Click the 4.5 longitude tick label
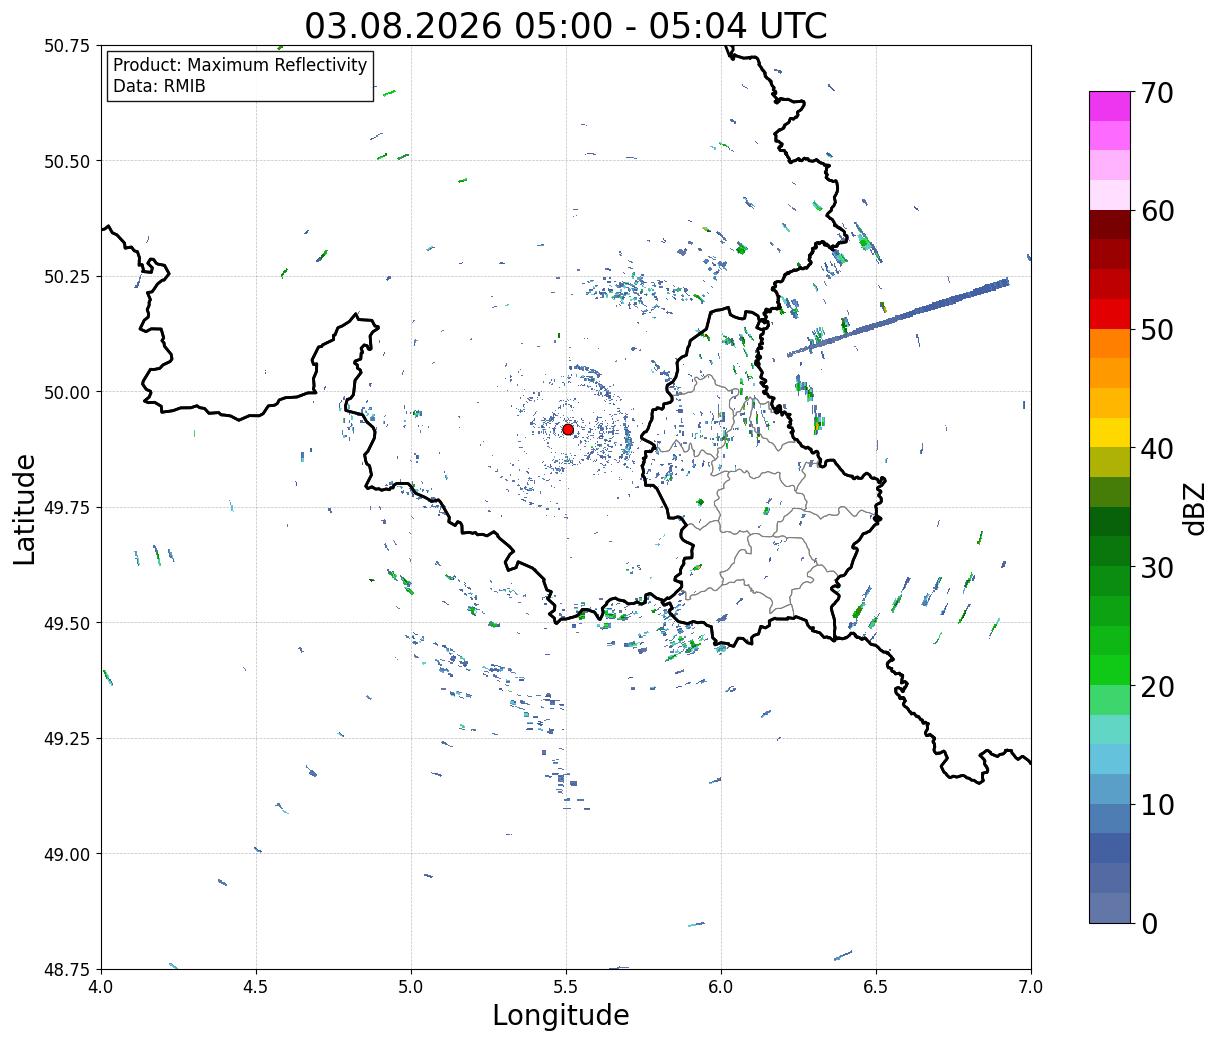 click(x=256, y=987)
